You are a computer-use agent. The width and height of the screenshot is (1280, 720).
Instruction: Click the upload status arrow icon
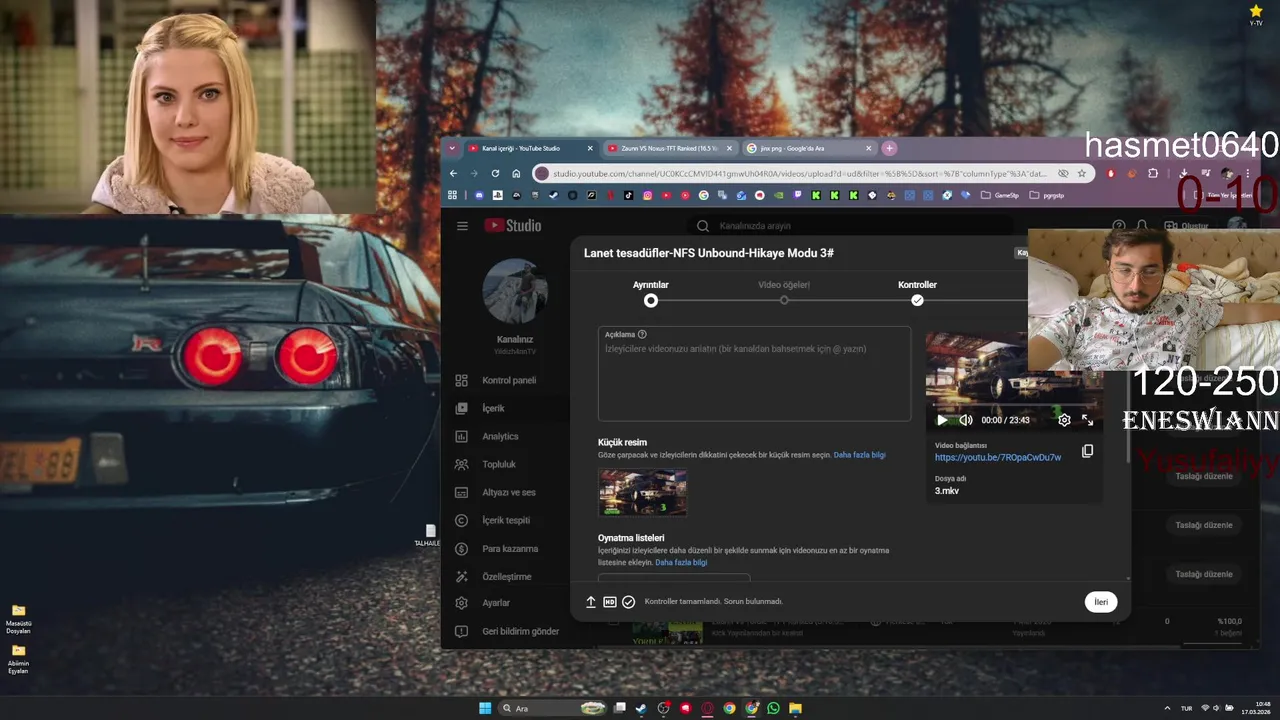(591, 602)
